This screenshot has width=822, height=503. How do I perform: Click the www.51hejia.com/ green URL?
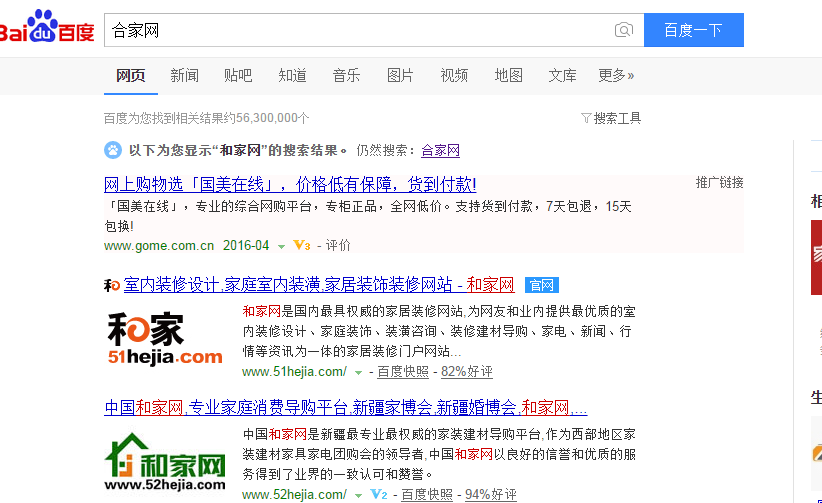pyautogui.click(x=294, y=372)
